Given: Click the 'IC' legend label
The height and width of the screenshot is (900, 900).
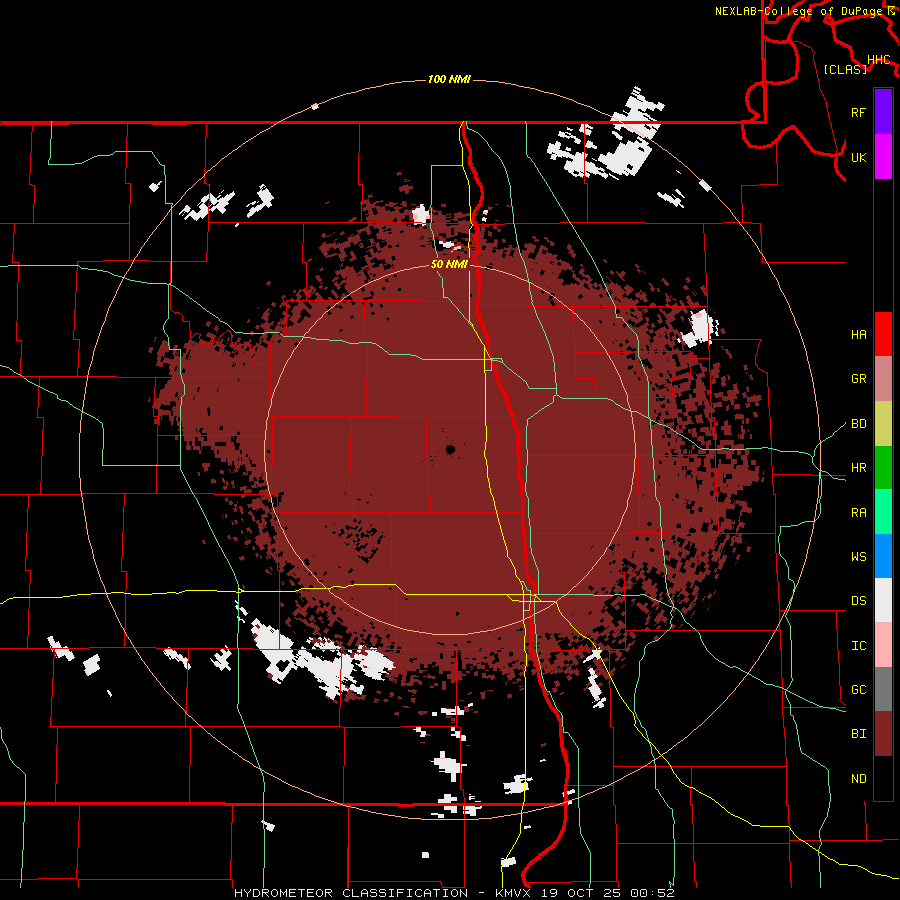Looking at the screenshot, I should click(x=858, y=646).
